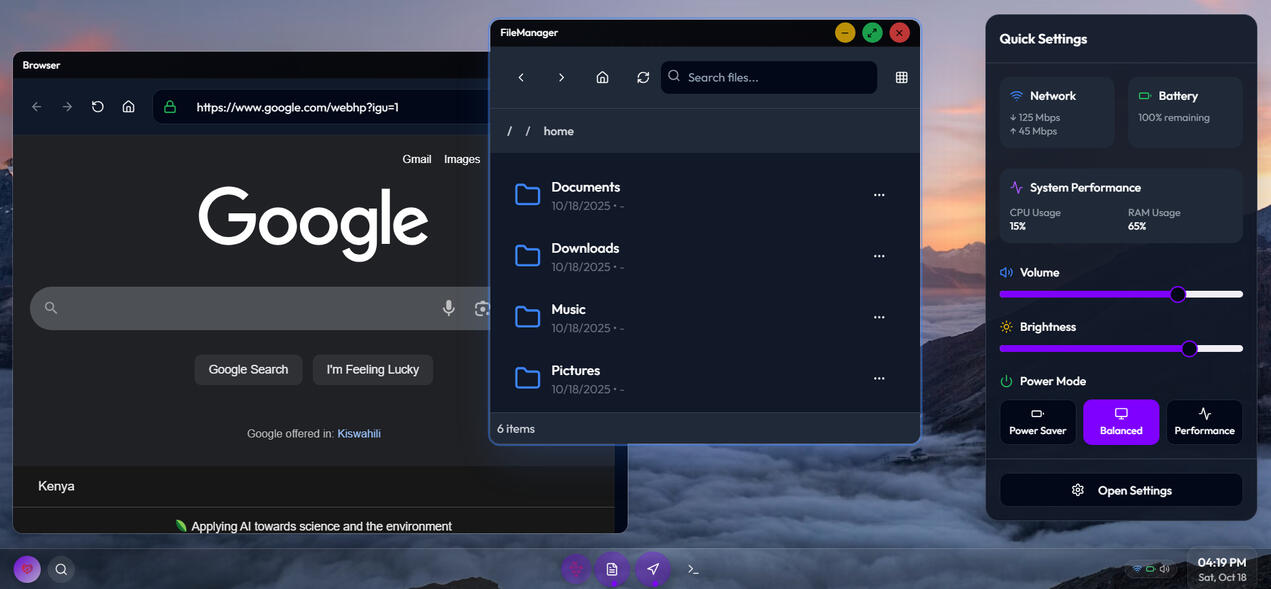This screenshot has width=1271, height=589.
Task: Select Balanced power mode
Action: pos(1121,422)
